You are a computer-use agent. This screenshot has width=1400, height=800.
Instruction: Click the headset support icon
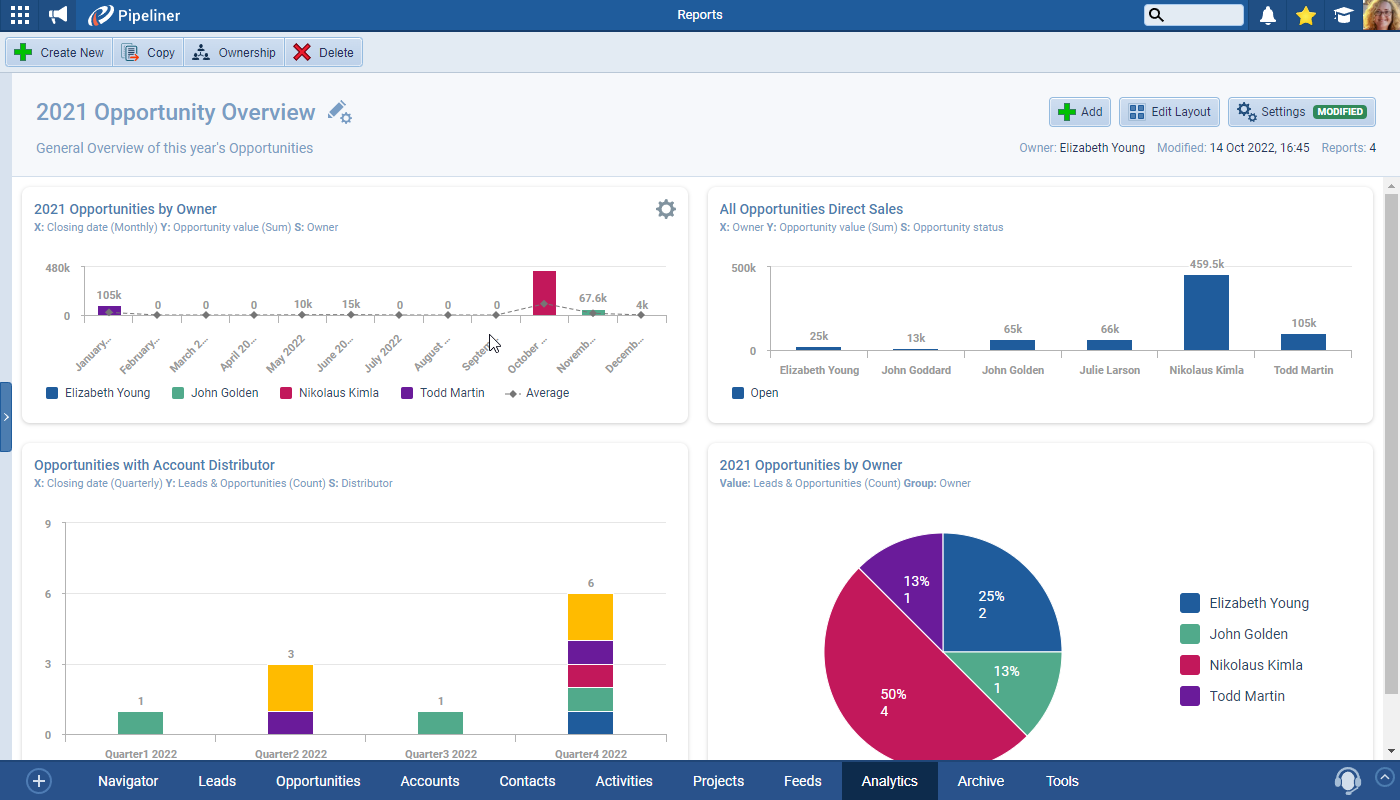coord(1347,781)
